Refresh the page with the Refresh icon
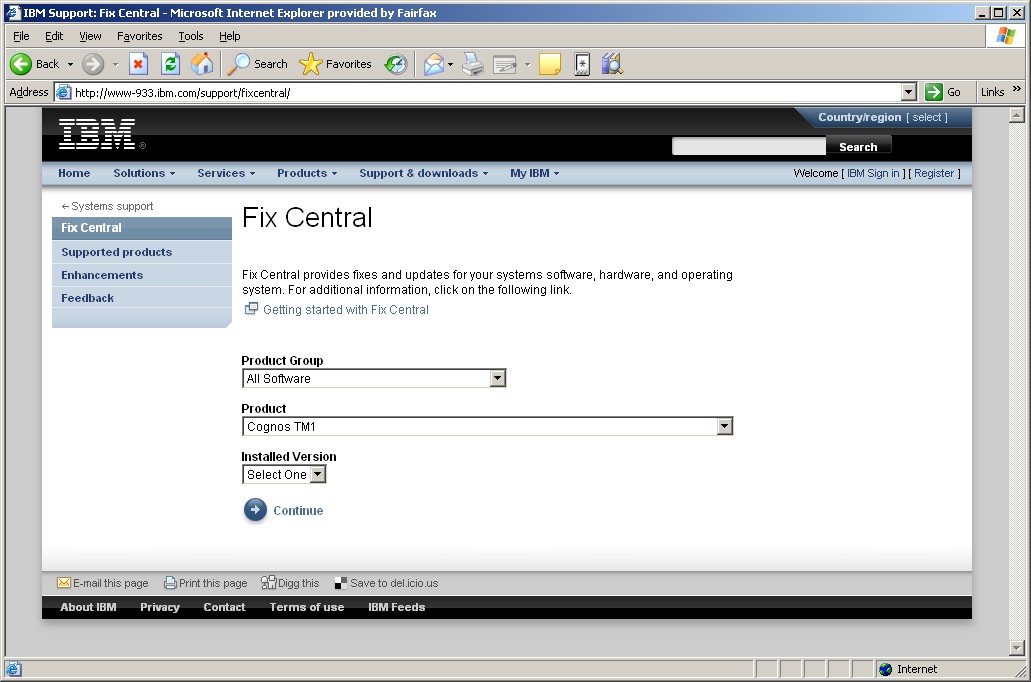 [170, 64]
